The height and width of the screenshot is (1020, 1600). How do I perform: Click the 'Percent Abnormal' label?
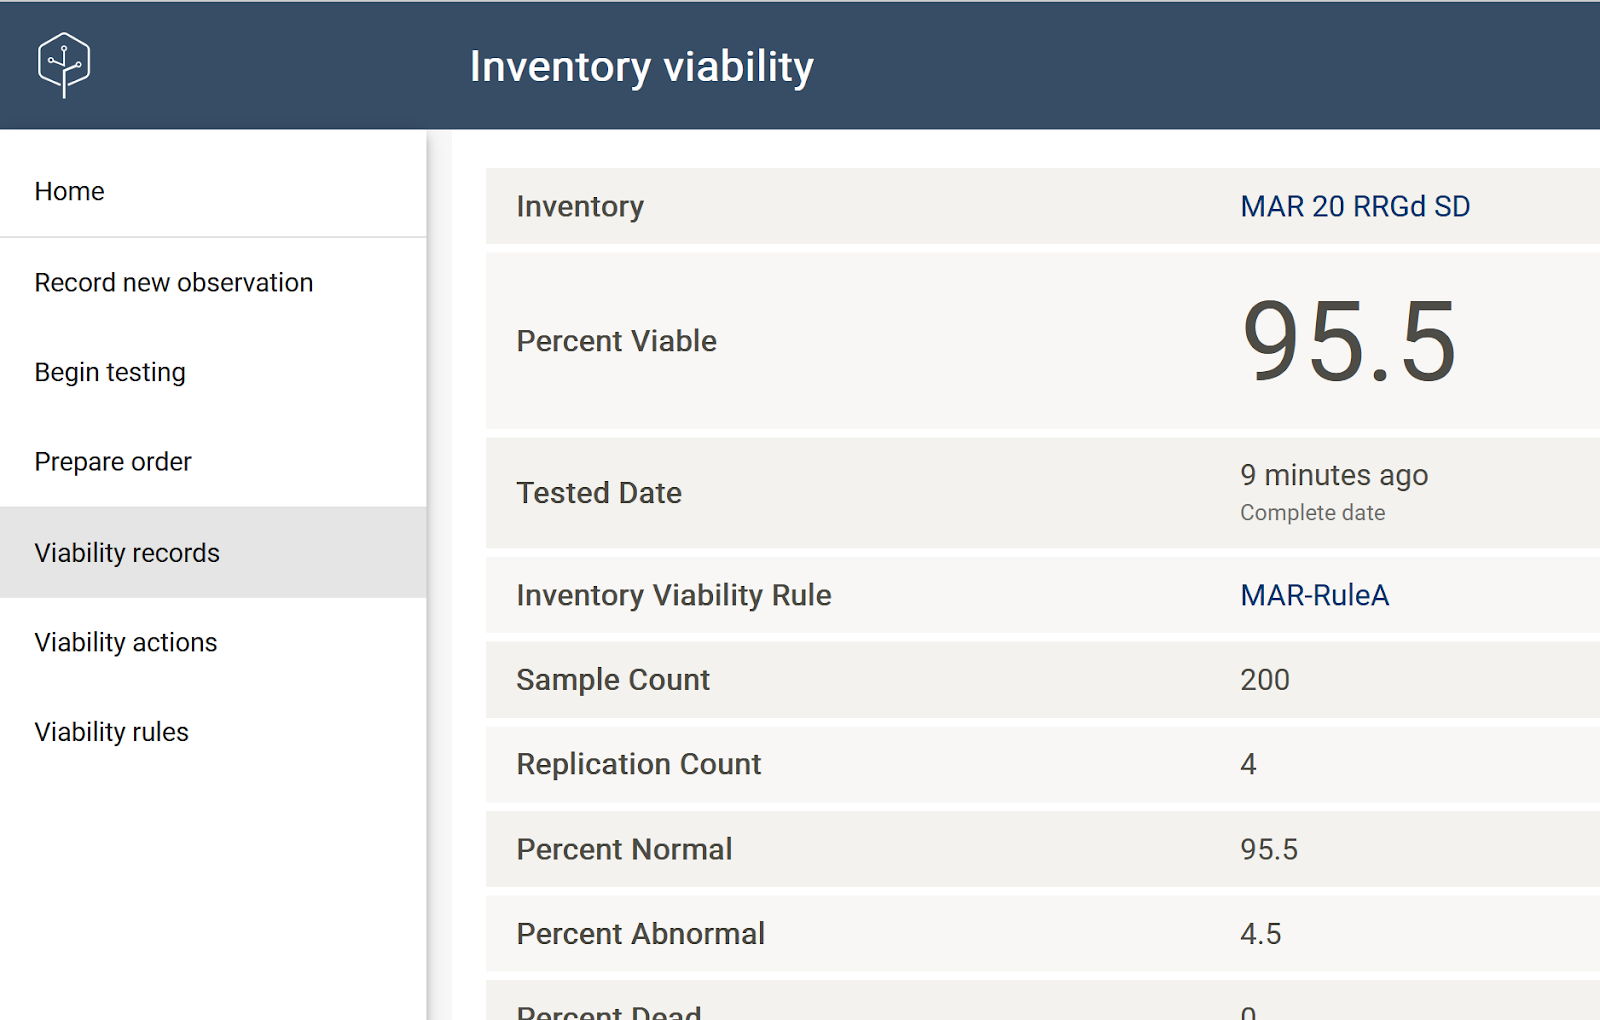[x=640, y=934]
